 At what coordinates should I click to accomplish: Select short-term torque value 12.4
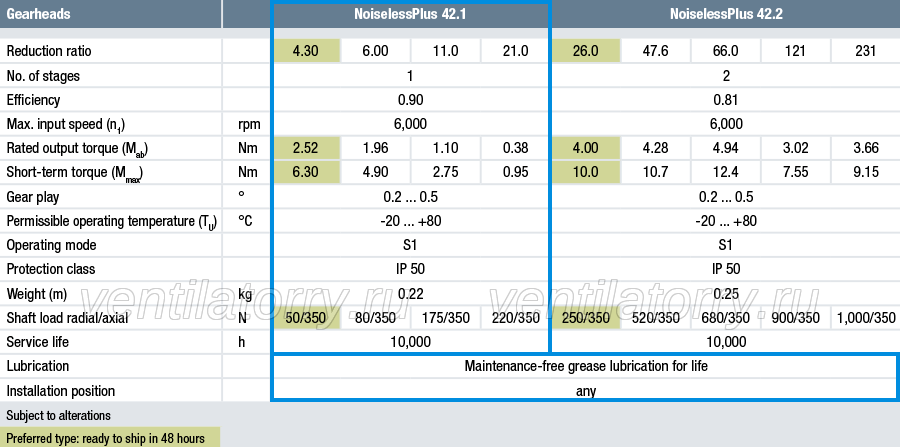click(x=726, y=172)
